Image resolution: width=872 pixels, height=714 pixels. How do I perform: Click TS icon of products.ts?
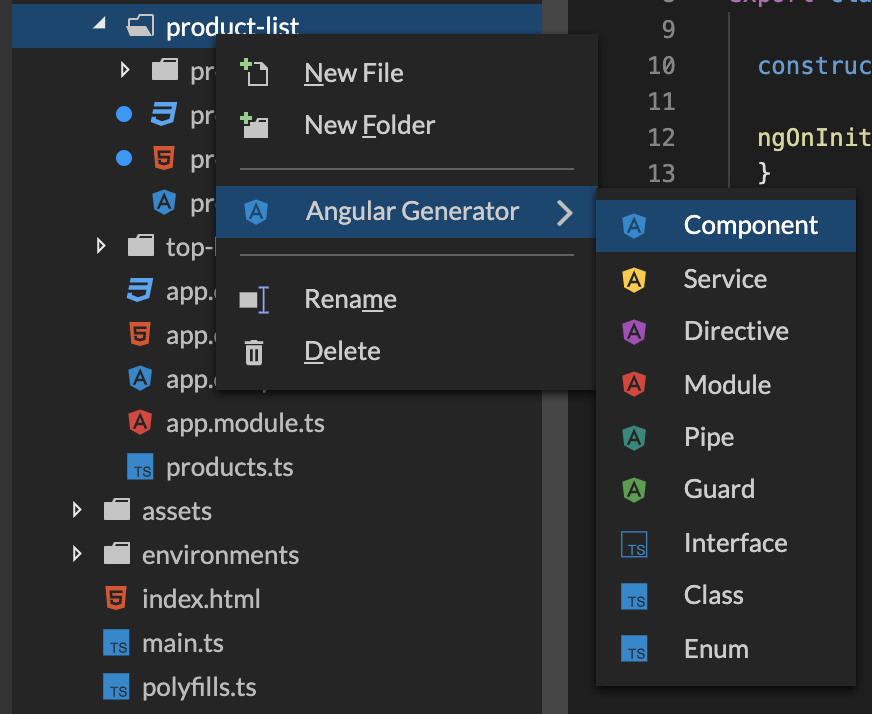coord(140,467)
